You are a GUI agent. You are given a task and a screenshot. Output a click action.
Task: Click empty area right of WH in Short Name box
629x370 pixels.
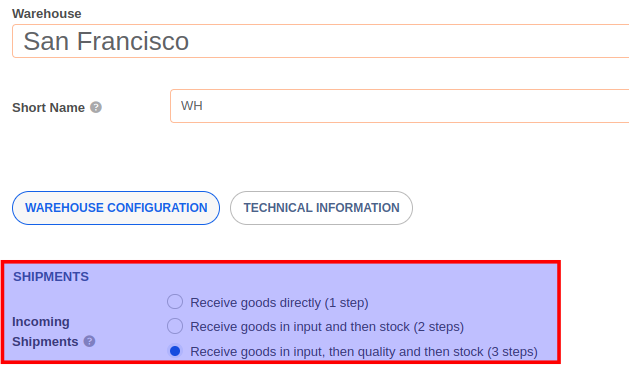(413, 106)
